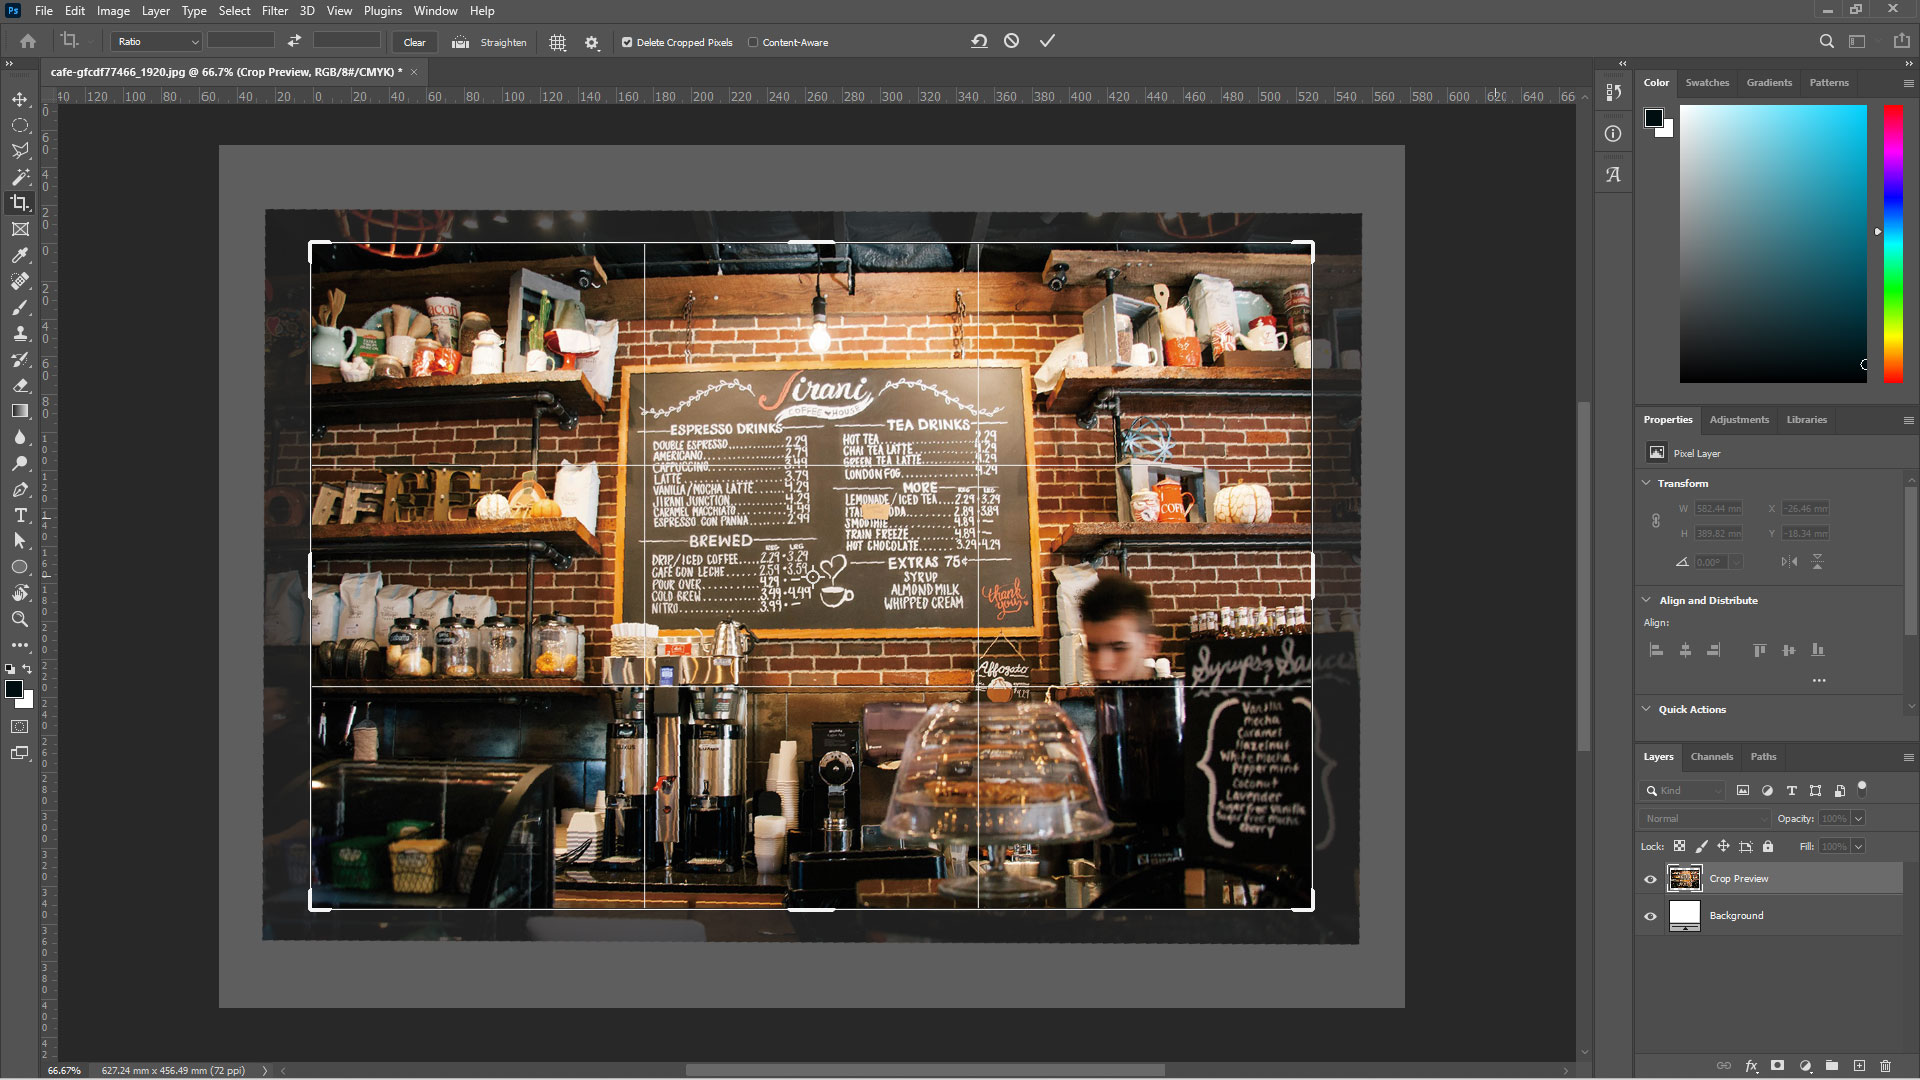
Task: Select the Horizontal Type tool
Action: tap(20, 515)
